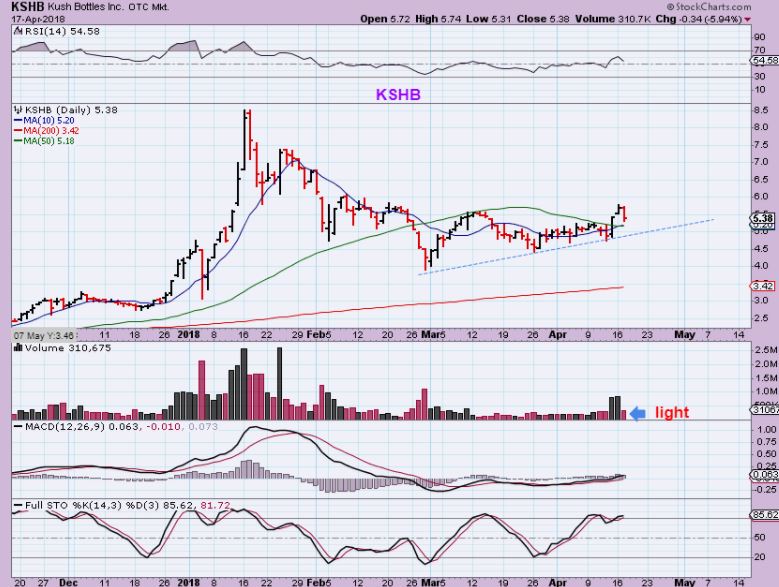Click the High 5.74 value
The width and height of the screenshot is (779, 587).
tap(438, 19)
